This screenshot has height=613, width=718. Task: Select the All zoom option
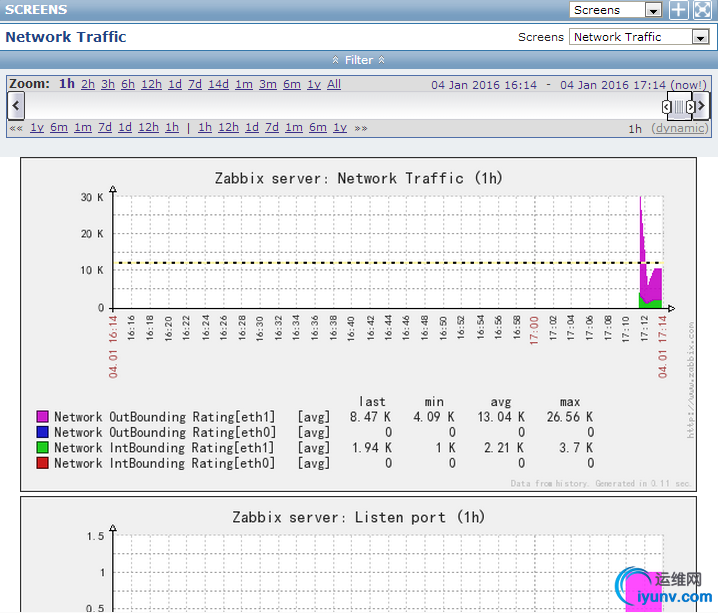coord(334,84)
